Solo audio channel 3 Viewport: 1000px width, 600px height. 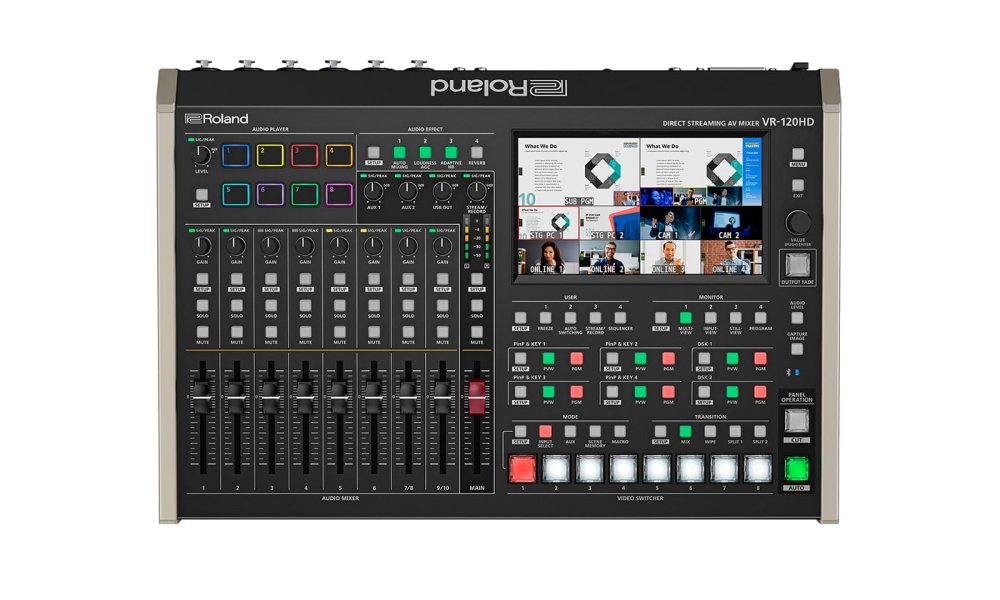coord(270,307)
